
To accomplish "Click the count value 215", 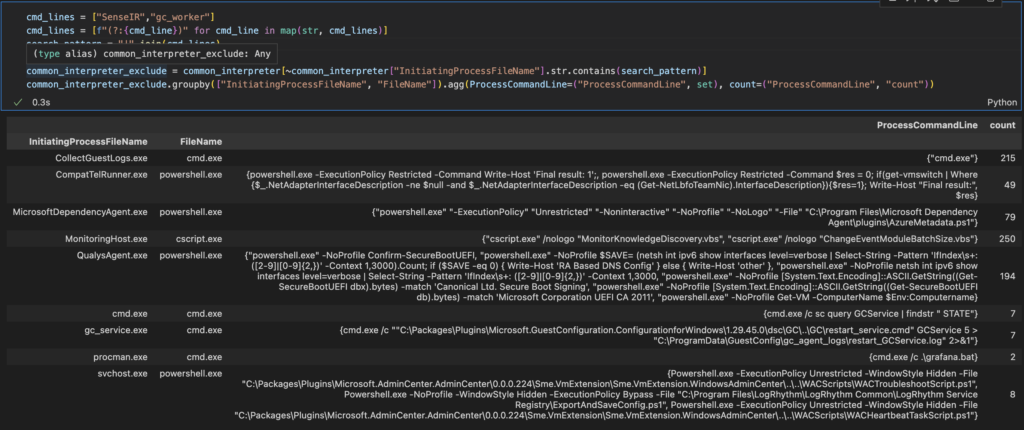I will click(1008, 158).
